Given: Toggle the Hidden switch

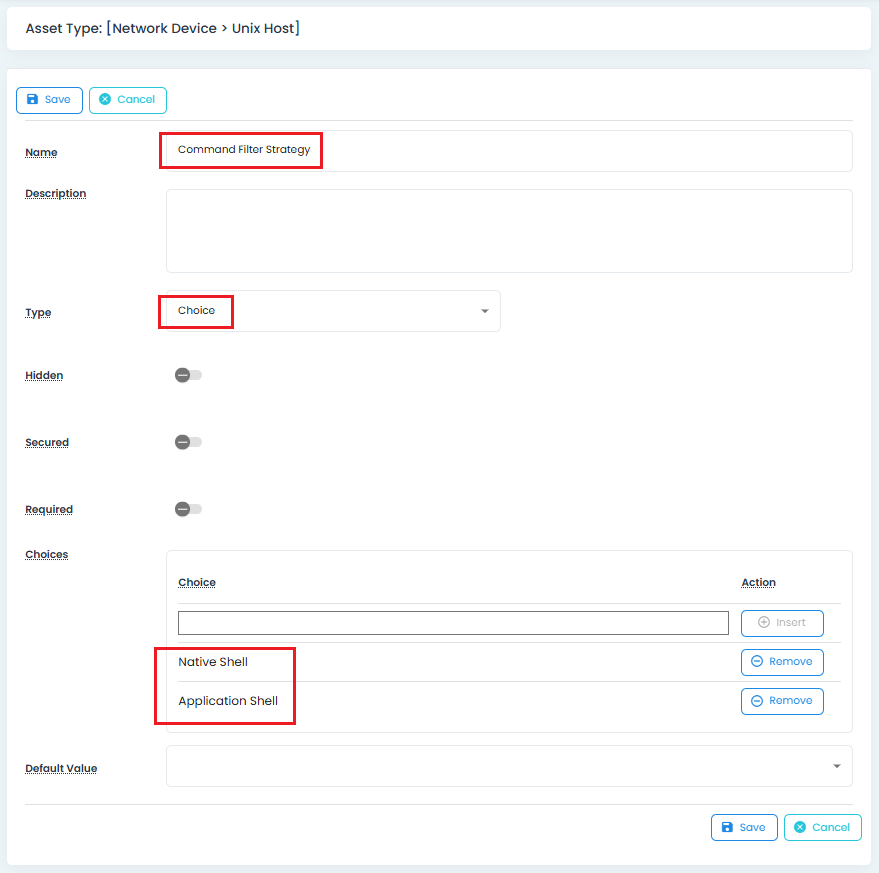Looking at the screenshot, I should (x=188, y=375).
